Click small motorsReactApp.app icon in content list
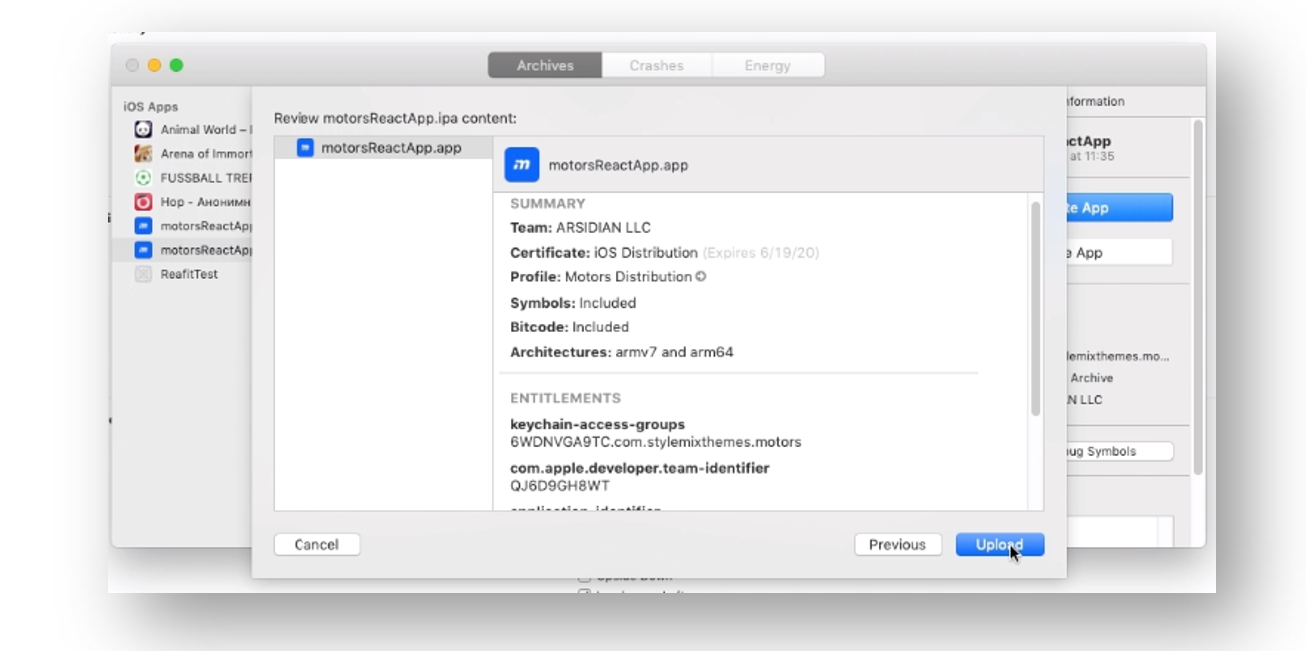Viewport: 1306px width, 651px height. point(305,148)
